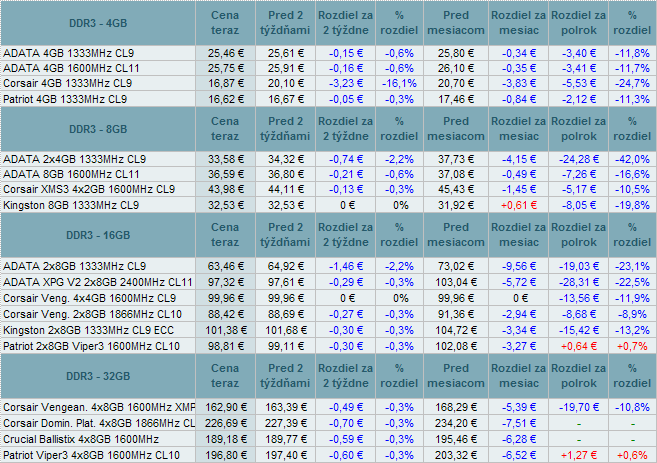Click the red +0,7% percent value
The image size is (657, 463).
point(632,346)
